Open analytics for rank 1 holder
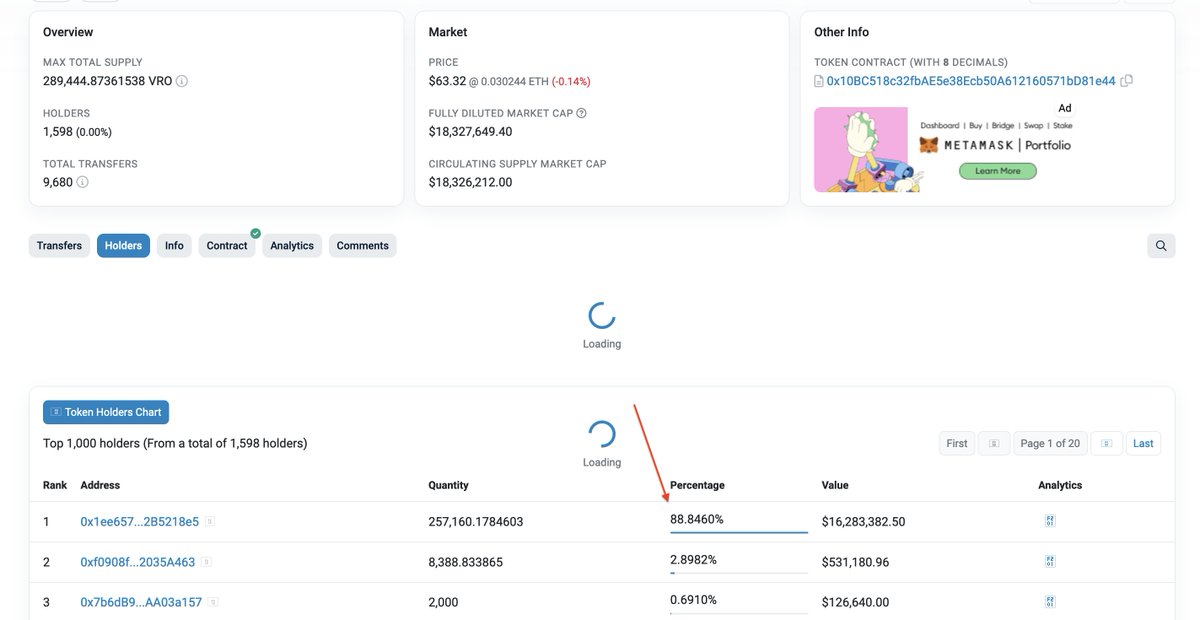This screenshot has width=1200, height=620. 1049,519
